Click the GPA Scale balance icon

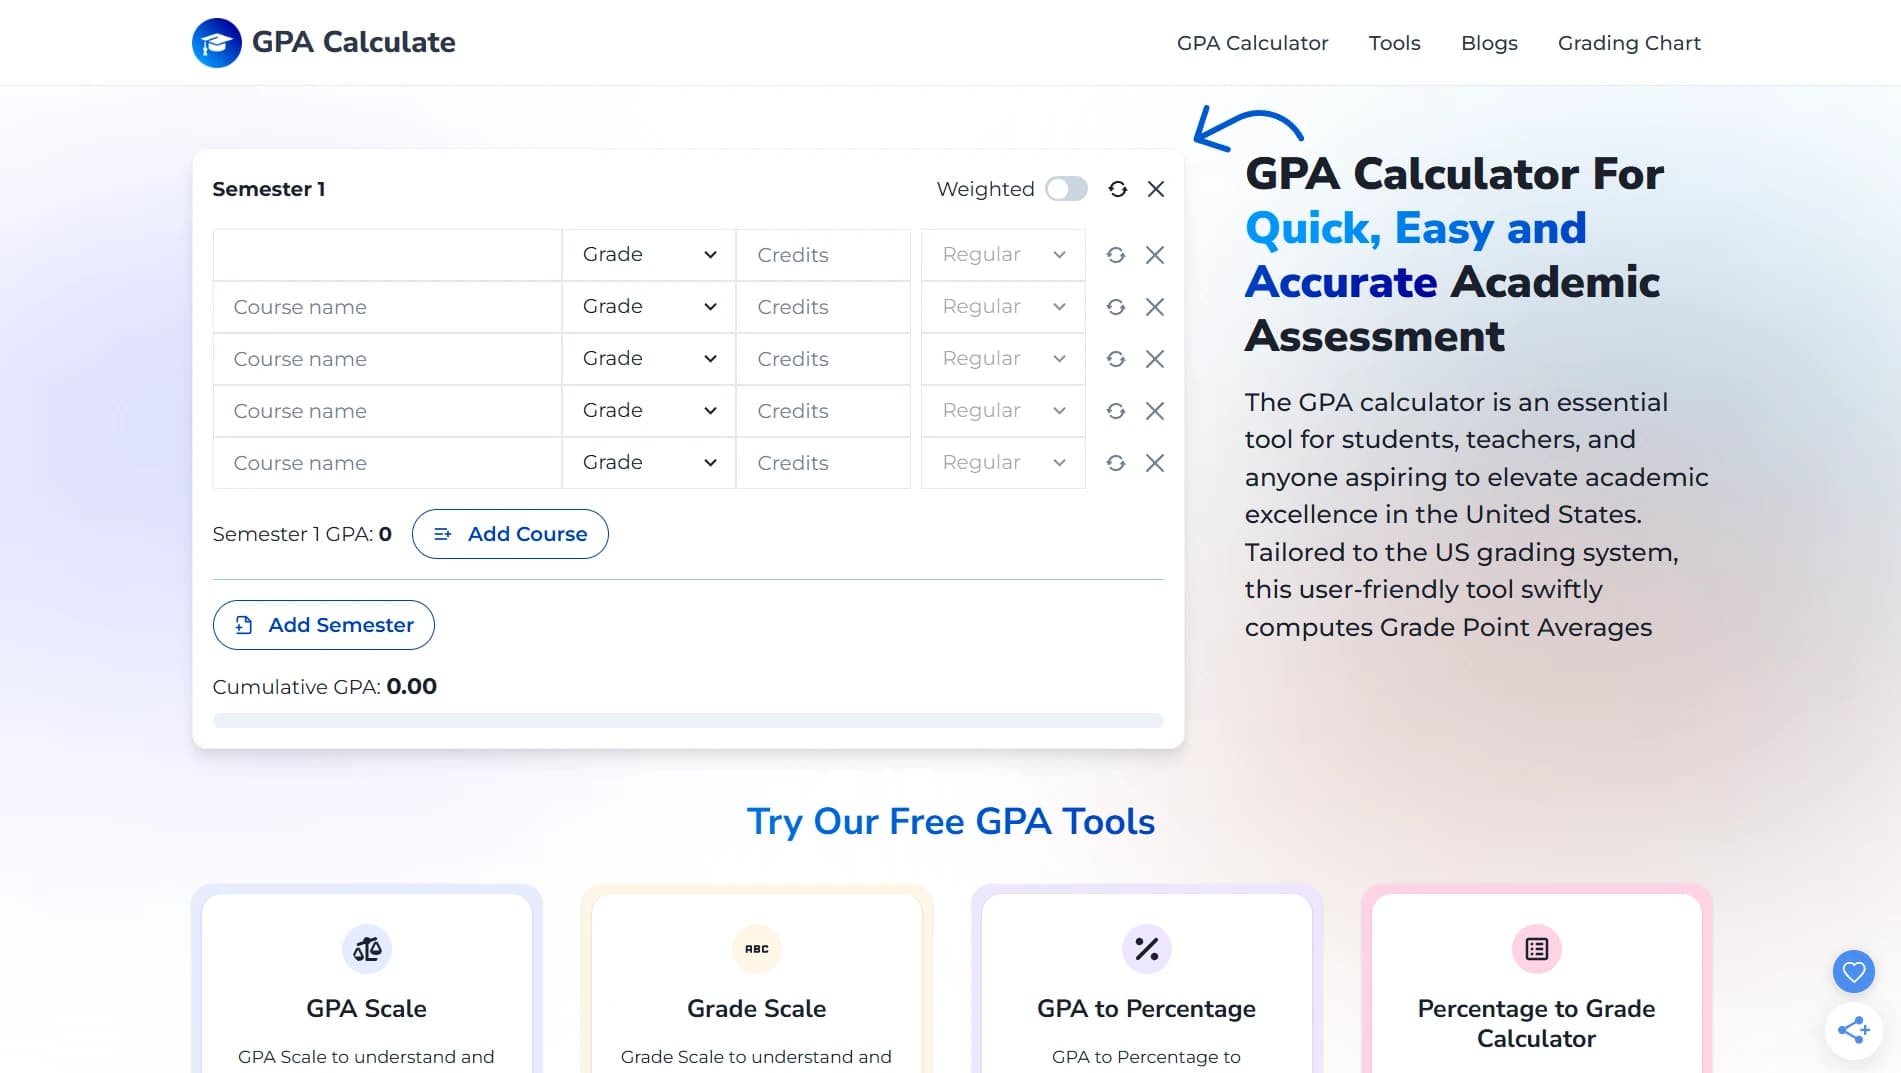[367, 949]
